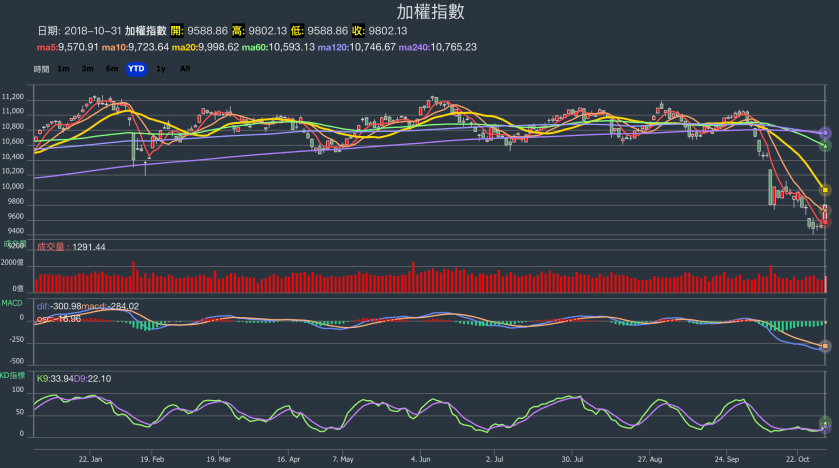Click the 4. Jun date axis label
The width and height of the screenshot is (839, 468).
[420, 459]
